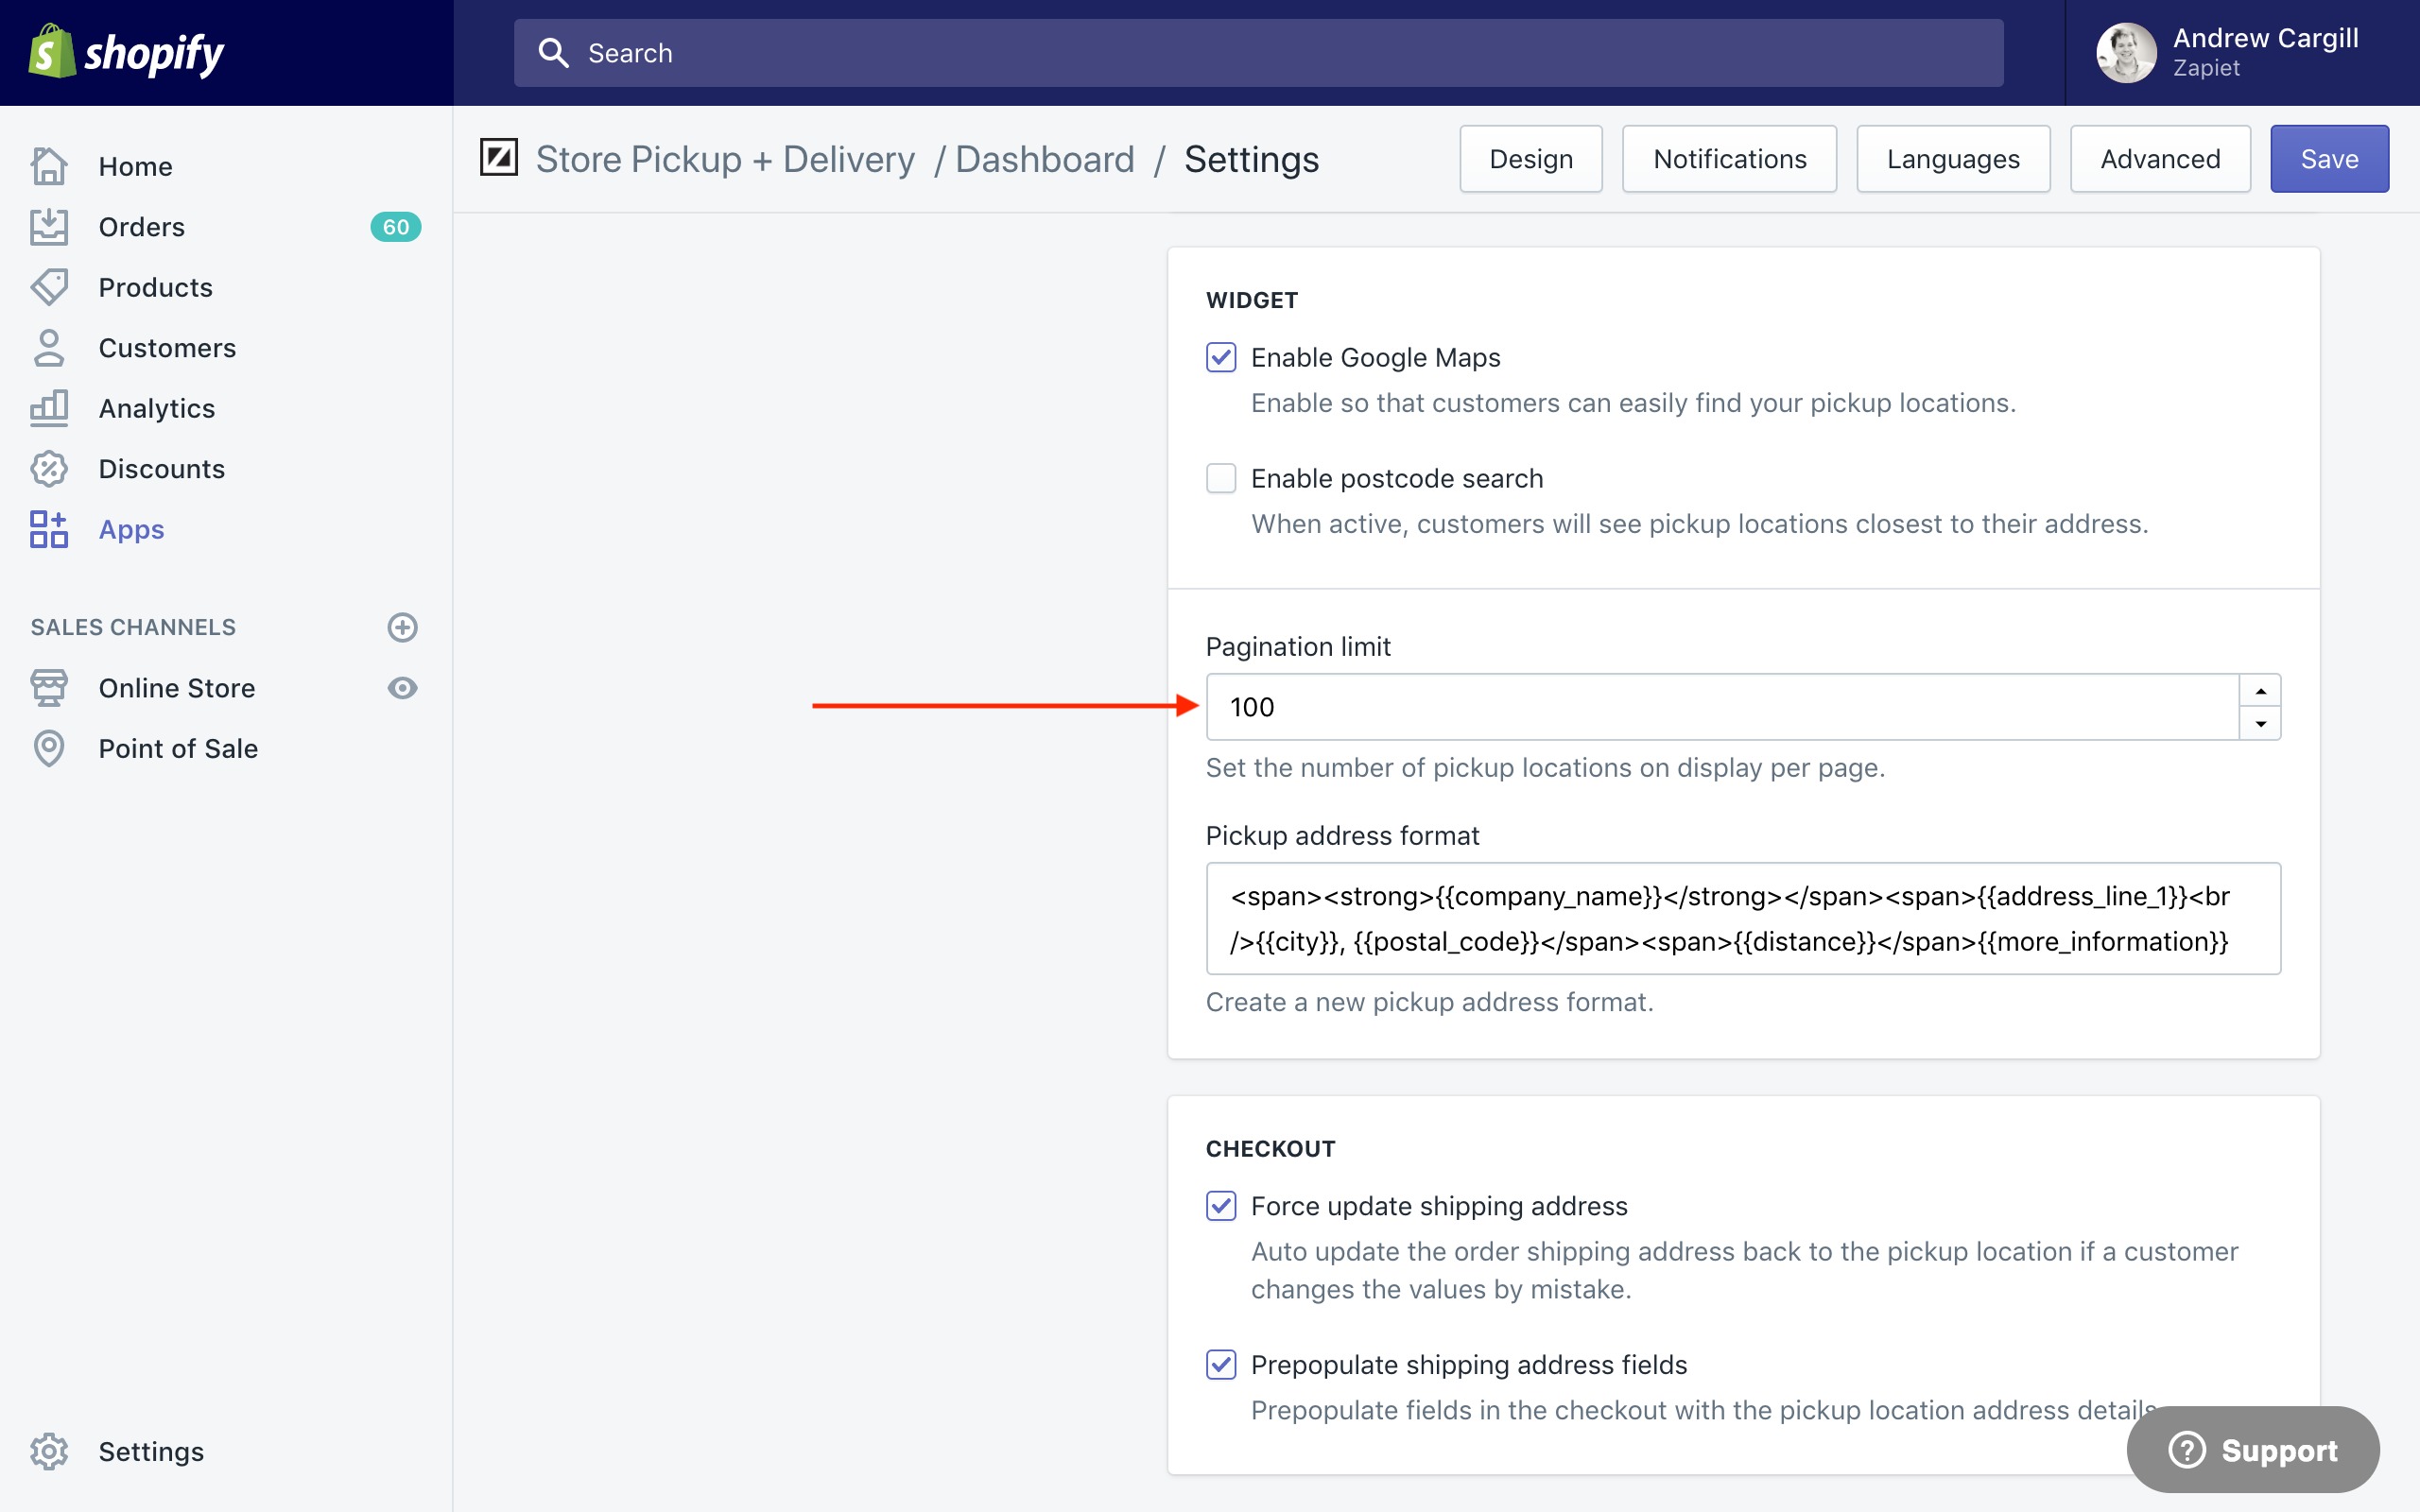Click the Pickup address format text box
Image resolution: width=2420 pixels, height=1512 pixels.
[1742, 918]
